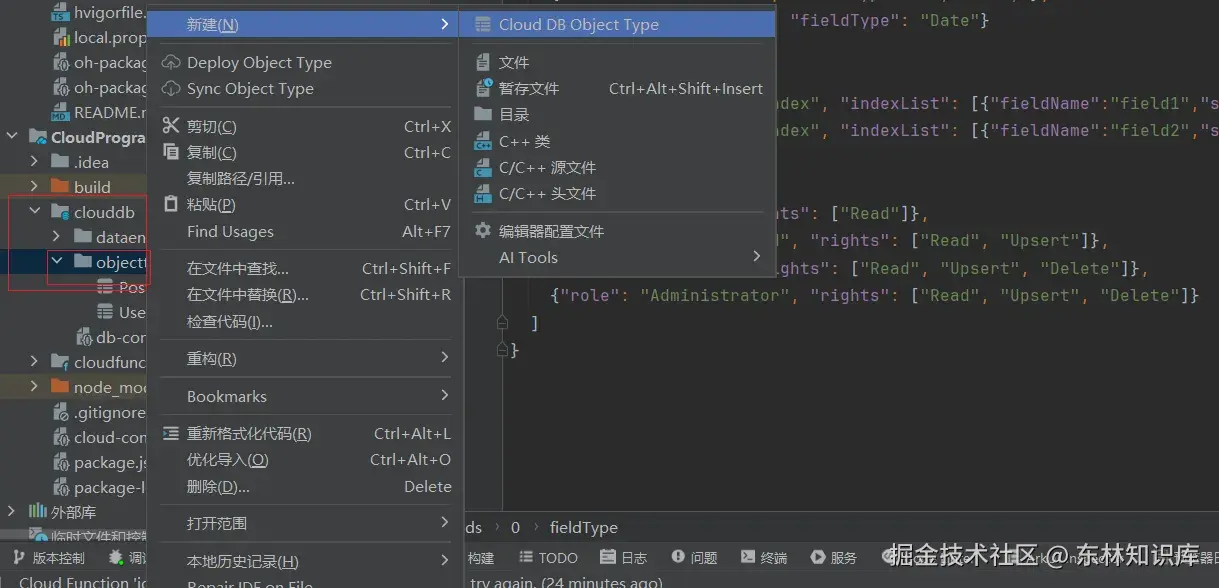
Task: Select the db-config file in tree
Action: pyautogui.click(x=112, y=337)
